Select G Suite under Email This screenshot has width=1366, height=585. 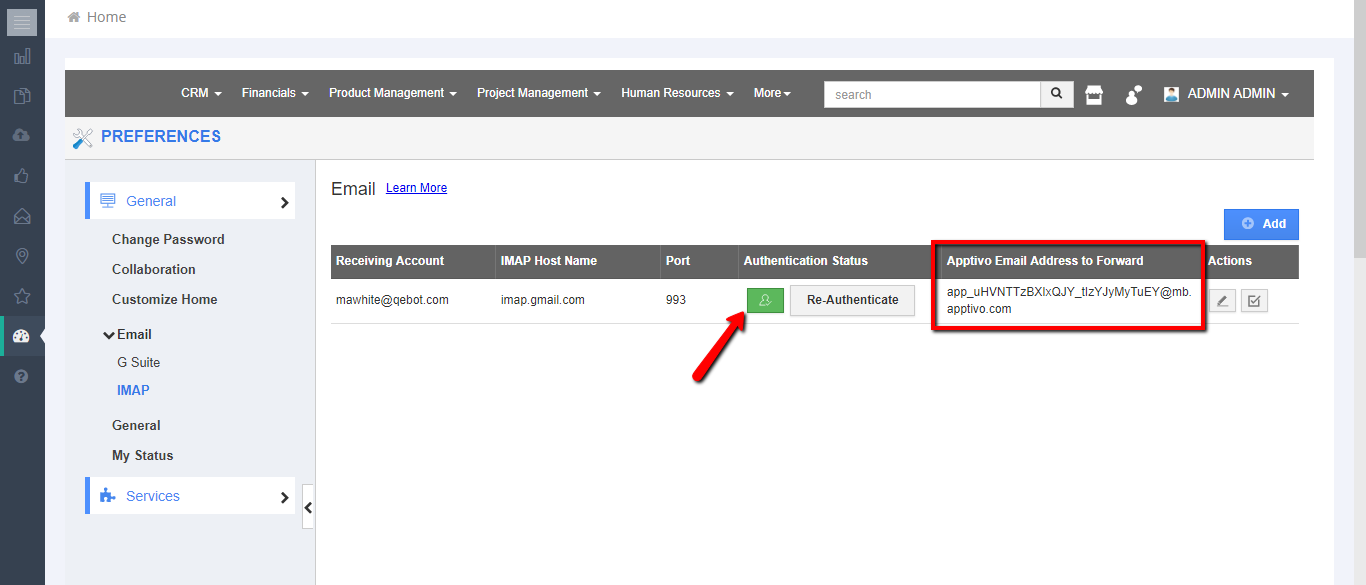click(138, 362)
